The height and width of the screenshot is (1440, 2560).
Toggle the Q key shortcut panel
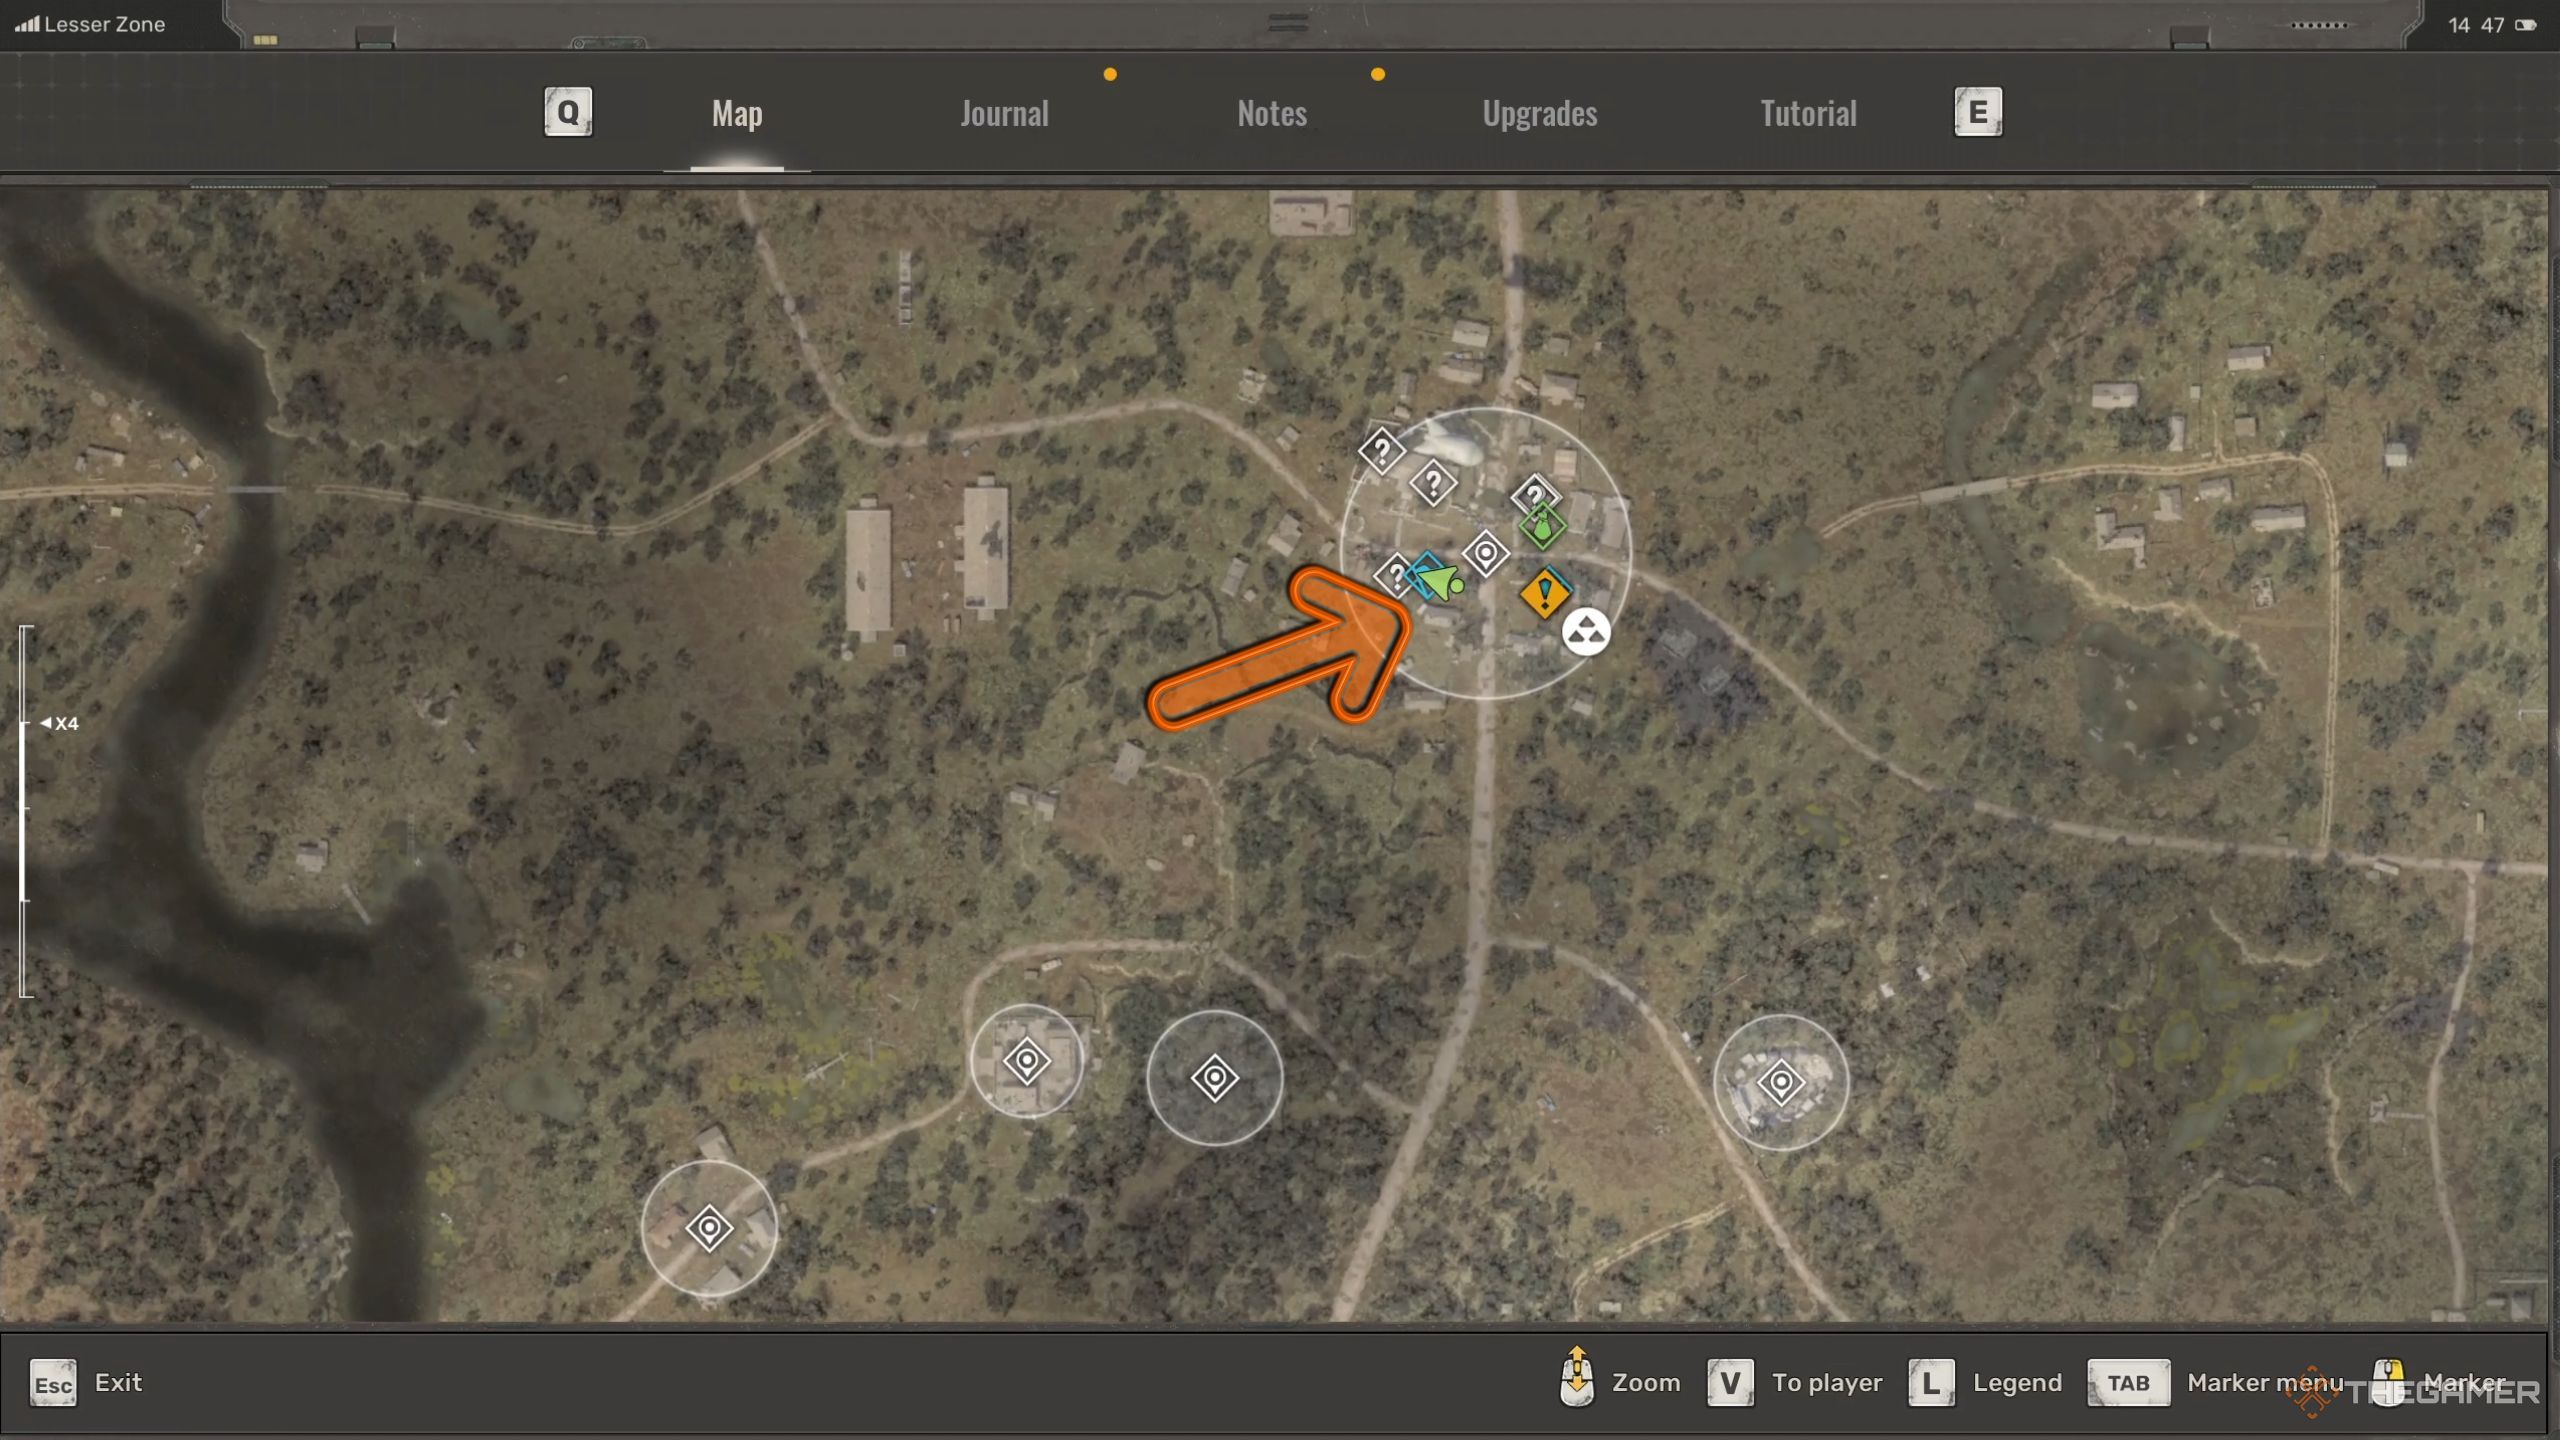tap(568, 111)
